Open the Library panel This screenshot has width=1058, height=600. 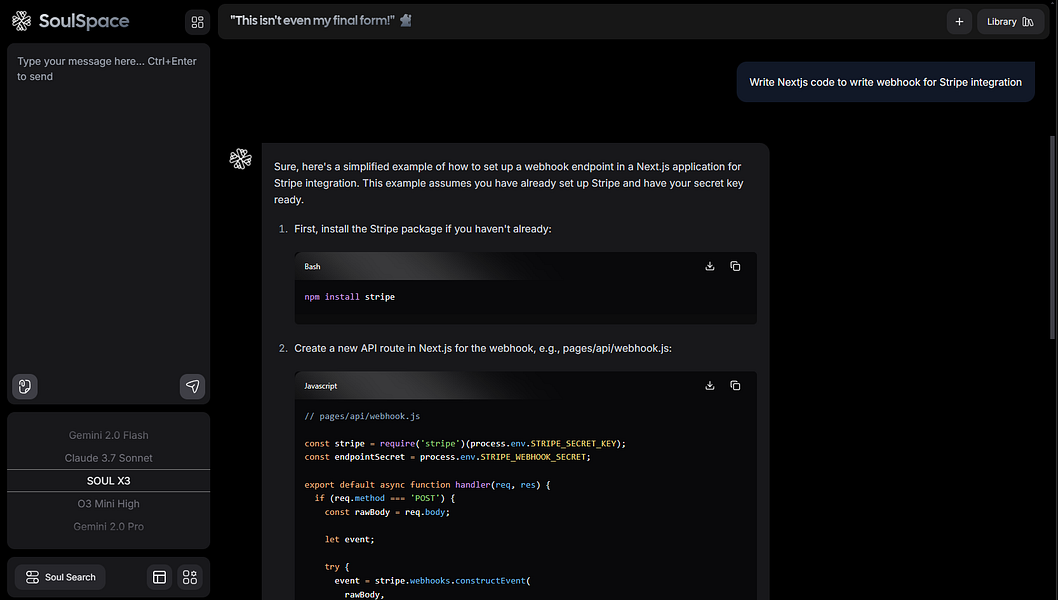(x=1009, y=21)
